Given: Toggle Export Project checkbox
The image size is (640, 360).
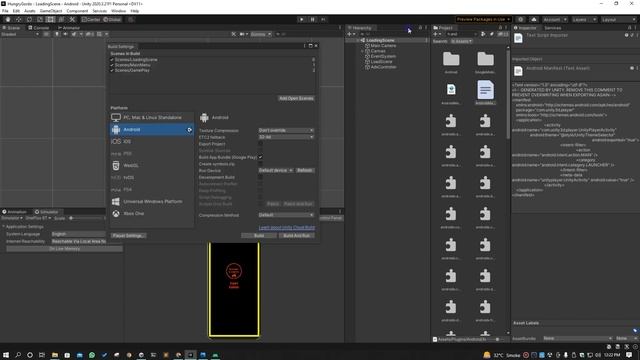Looking at the screenshot, I should [260, 144].
